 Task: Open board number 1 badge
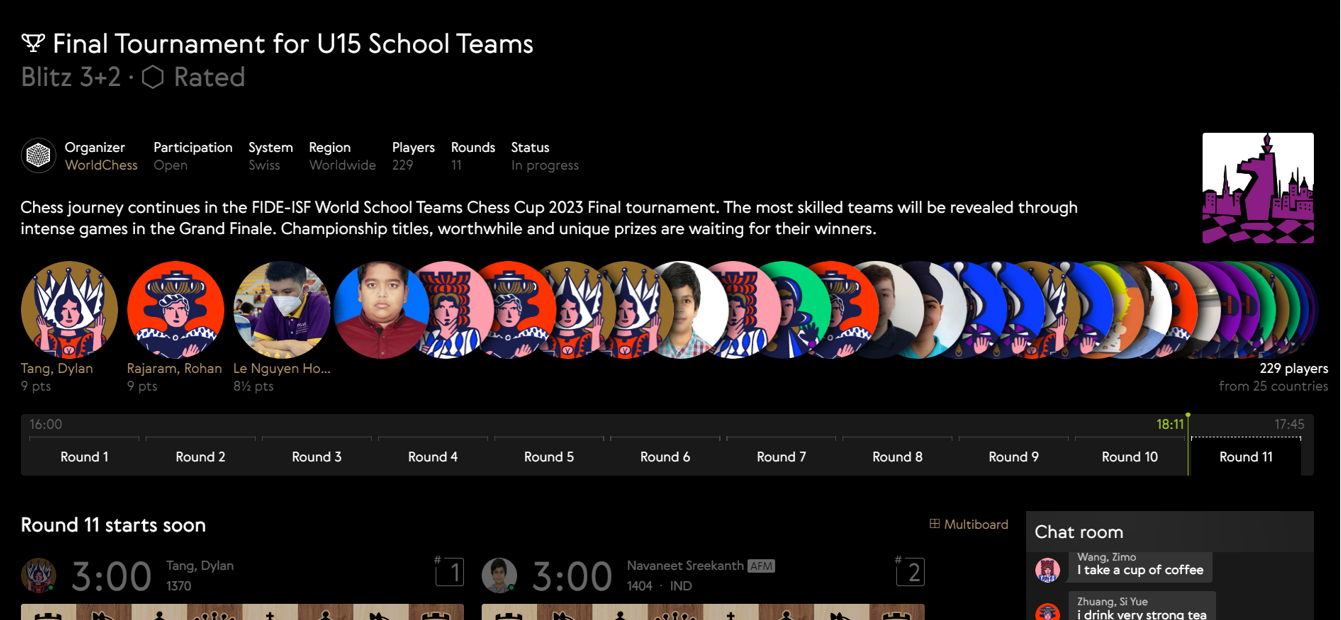450,572
